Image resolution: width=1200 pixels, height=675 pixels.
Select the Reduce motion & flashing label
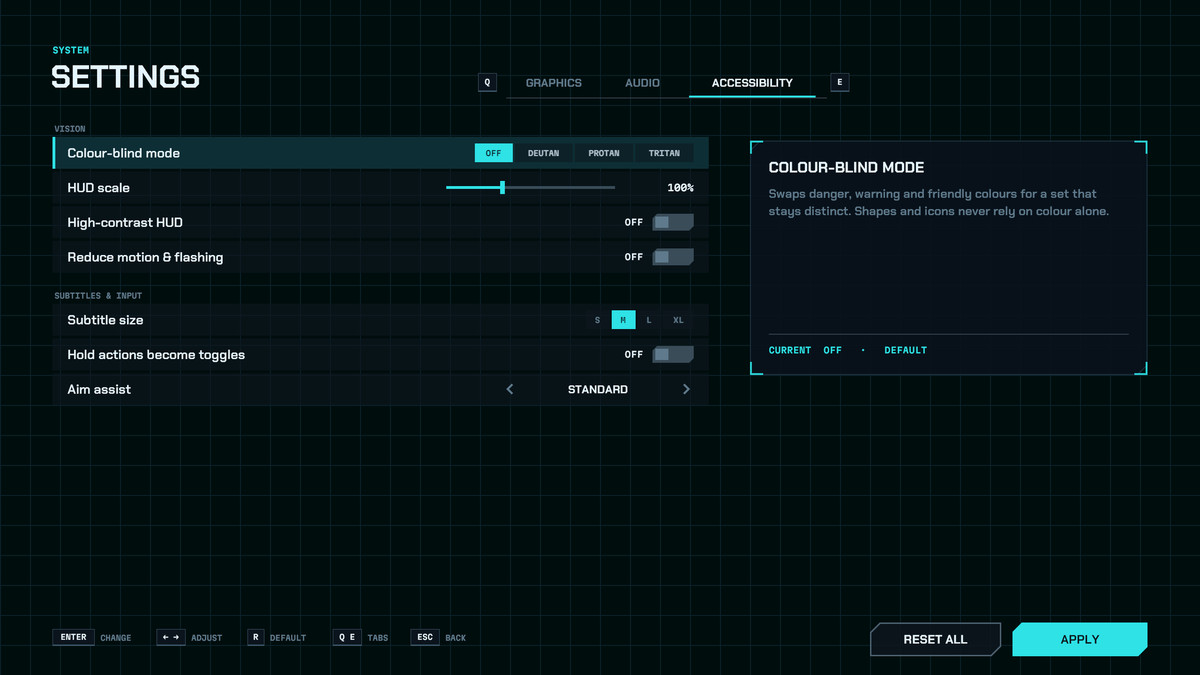(145, 257)
